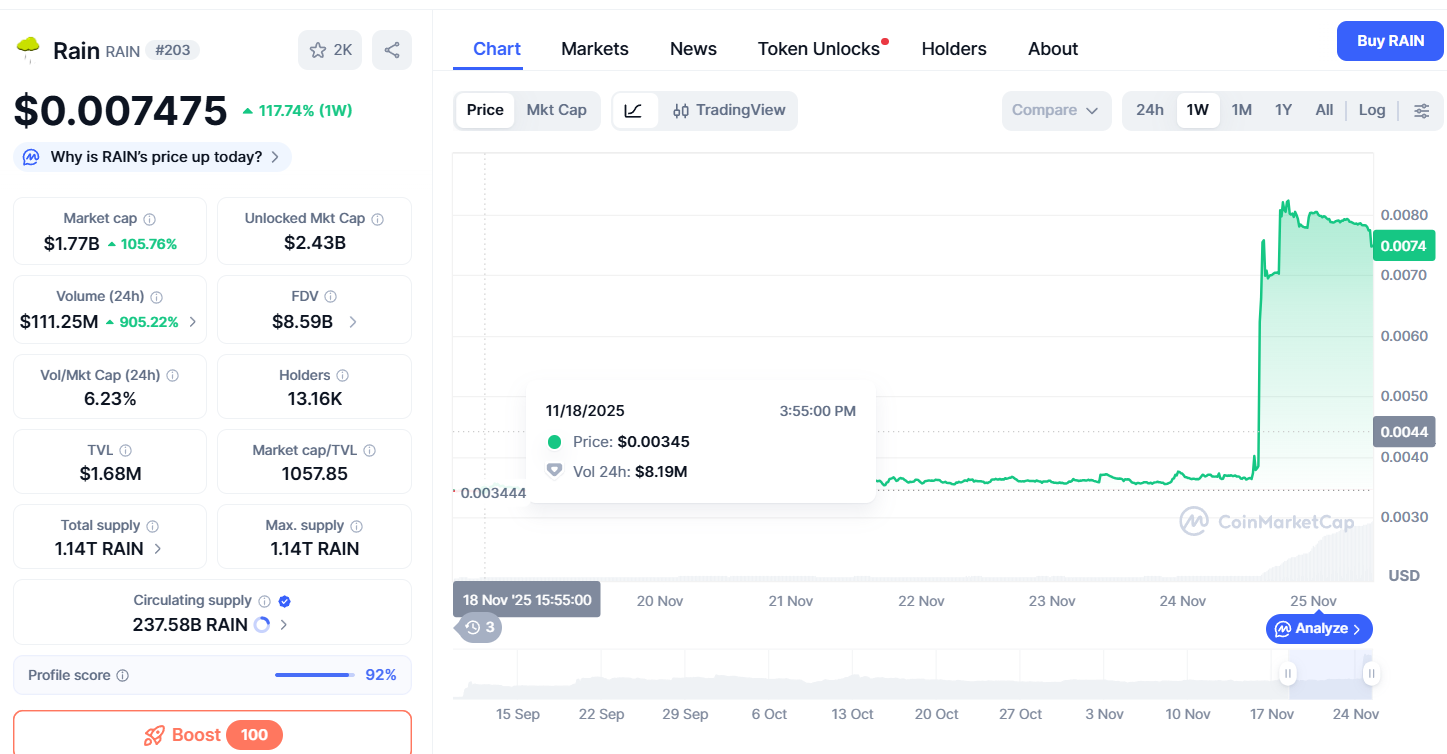Click the Circulating supply info icon
The image size is (1447, 754).
265,601
